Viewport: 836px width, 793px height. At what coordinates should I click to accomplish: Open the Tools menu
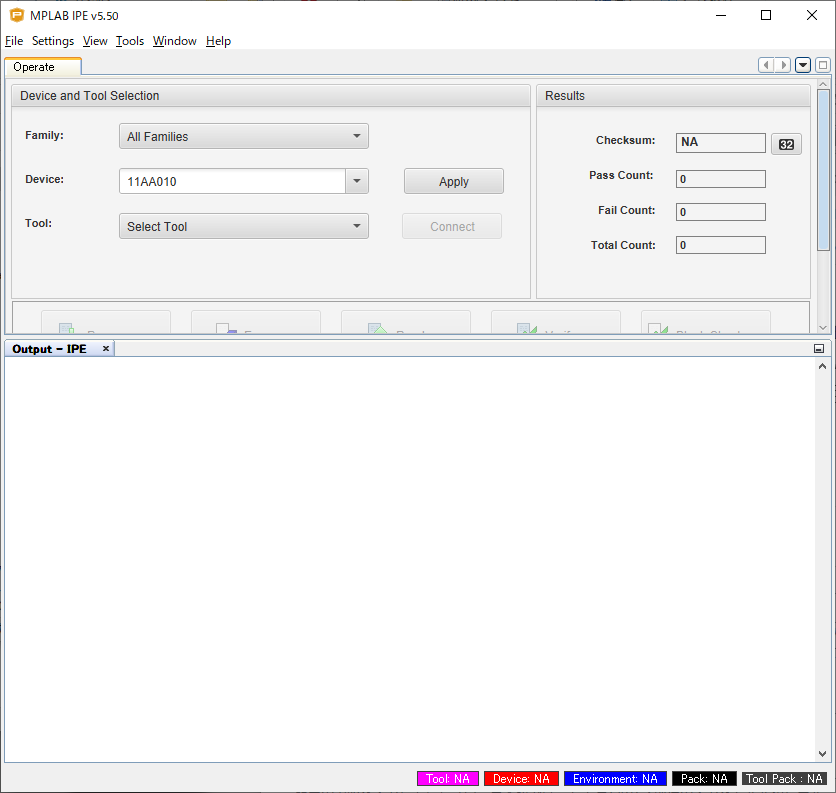[x=130, y=41]
